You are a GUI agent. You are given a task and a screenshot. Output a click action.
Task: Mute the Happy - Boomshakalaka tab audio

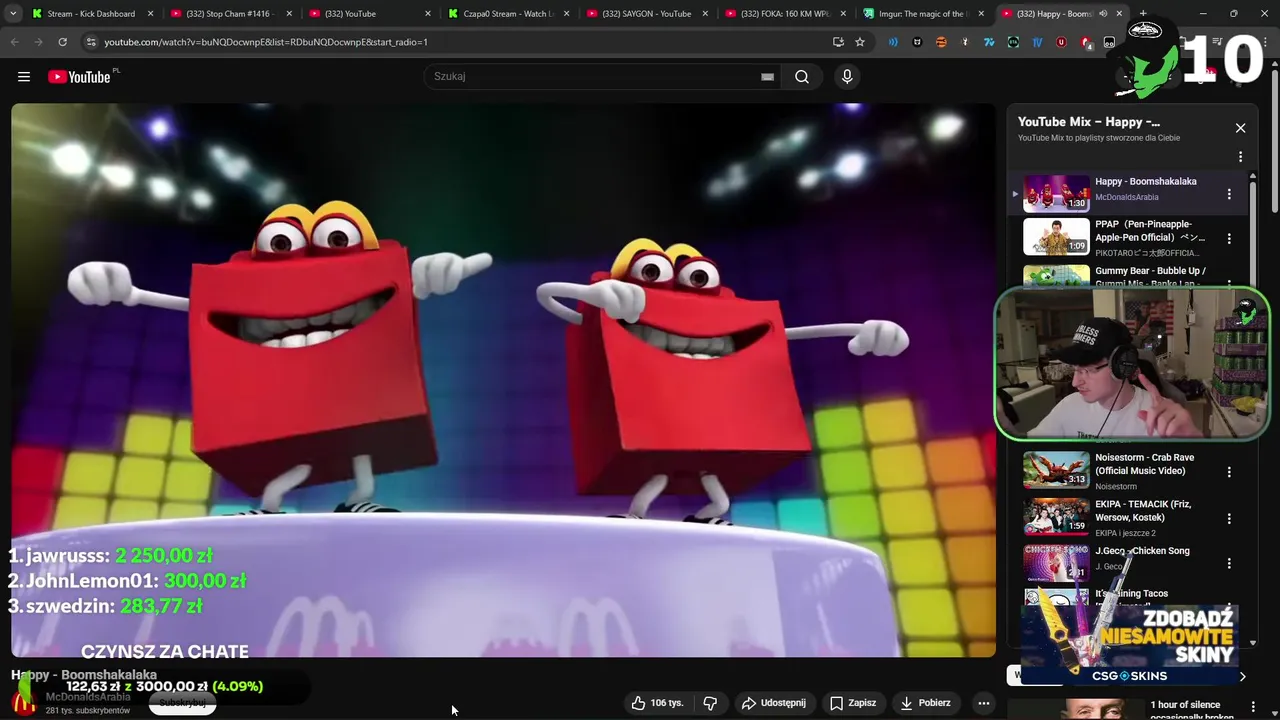point(1103,14)
